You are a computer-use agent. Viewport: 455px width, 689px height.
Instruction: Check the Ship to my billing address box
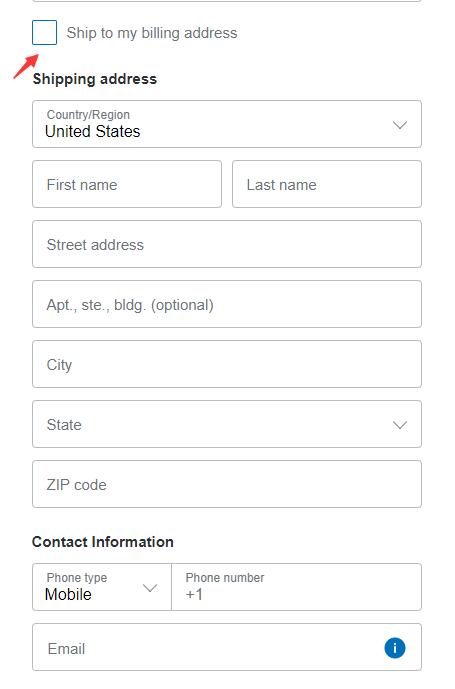44,33
